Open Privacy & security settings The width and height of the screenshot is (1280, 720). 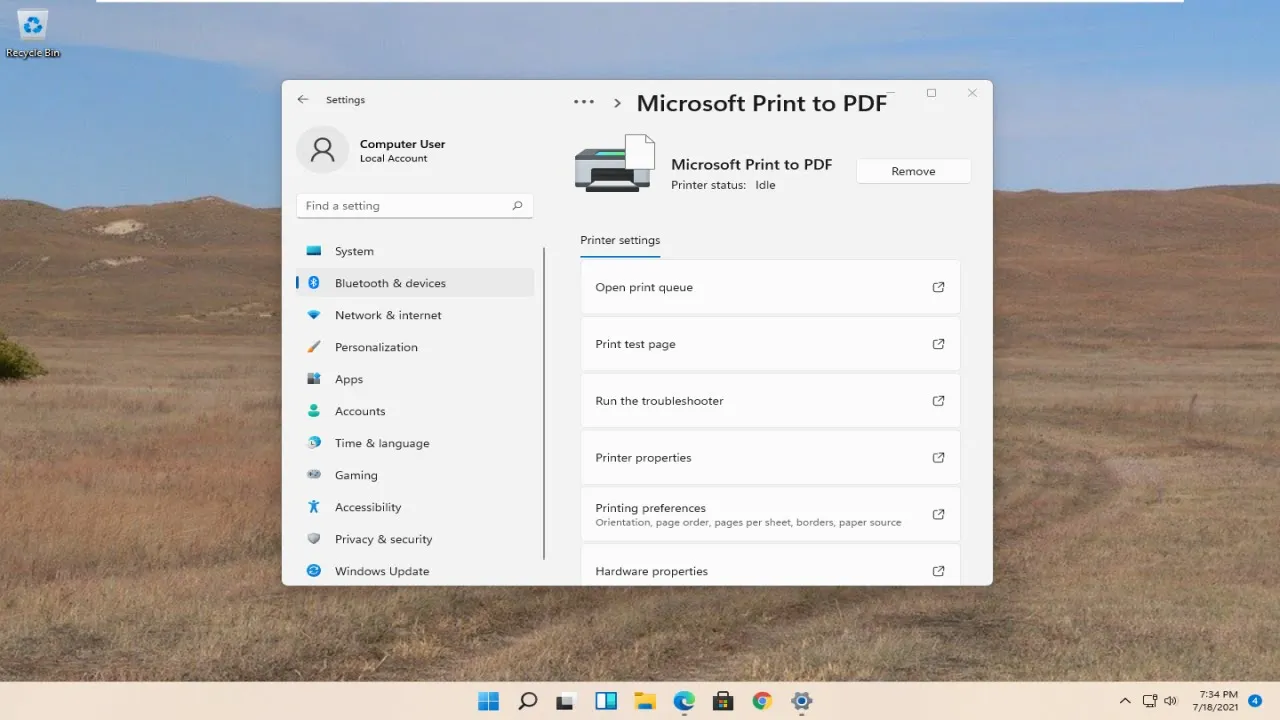click(415, 539)
